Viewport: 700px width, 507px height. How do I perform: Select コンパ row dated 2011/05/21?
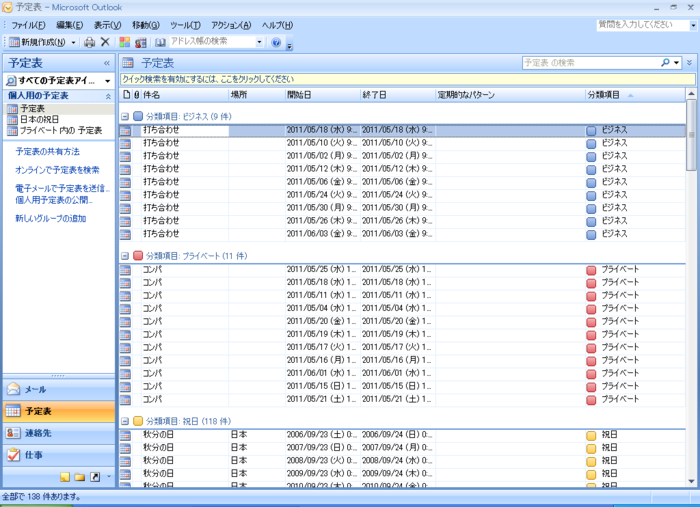pos(402,399)
